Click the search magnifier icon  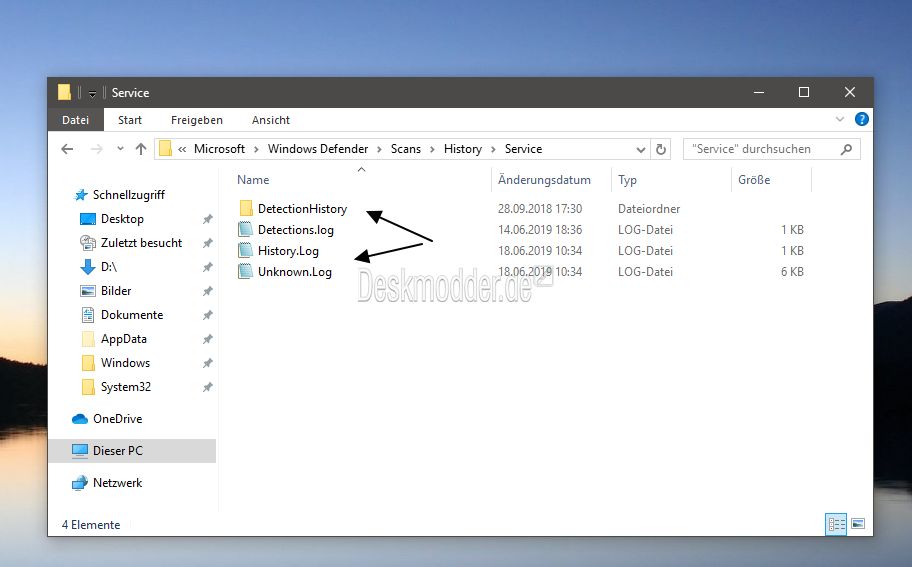(846, 149)
